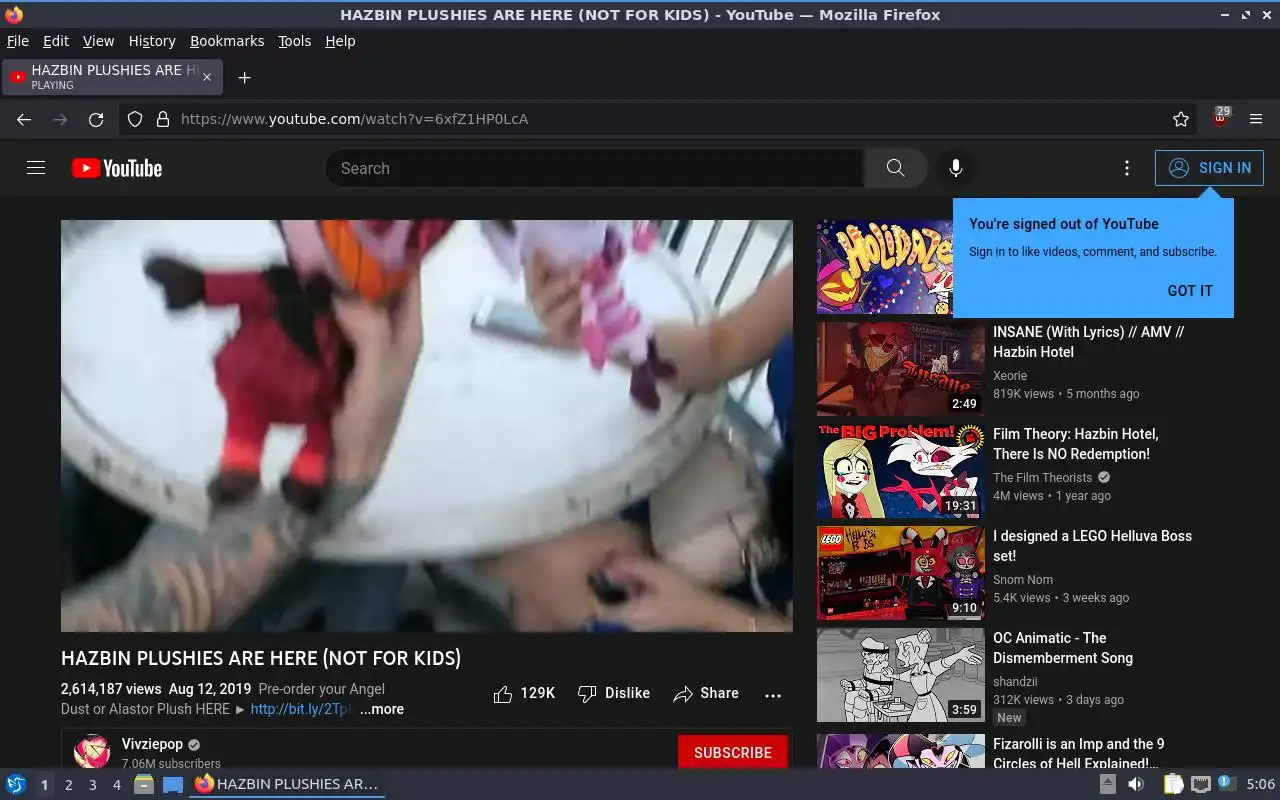Image resolution: width=1280 pixels, height=800 pixels.
Task: Click the Dislike thumbs-down button
Action: (614, 693)
